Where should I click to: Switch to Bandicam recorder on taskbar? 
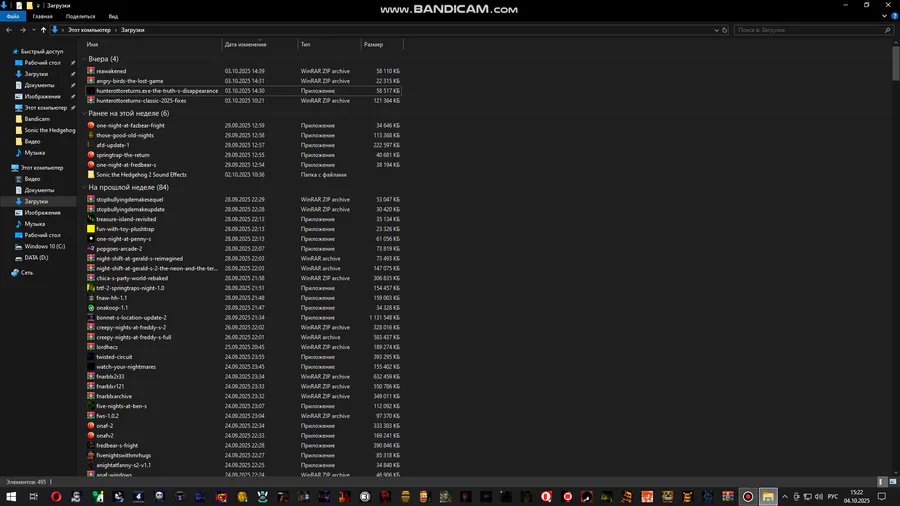coord(748,496)
